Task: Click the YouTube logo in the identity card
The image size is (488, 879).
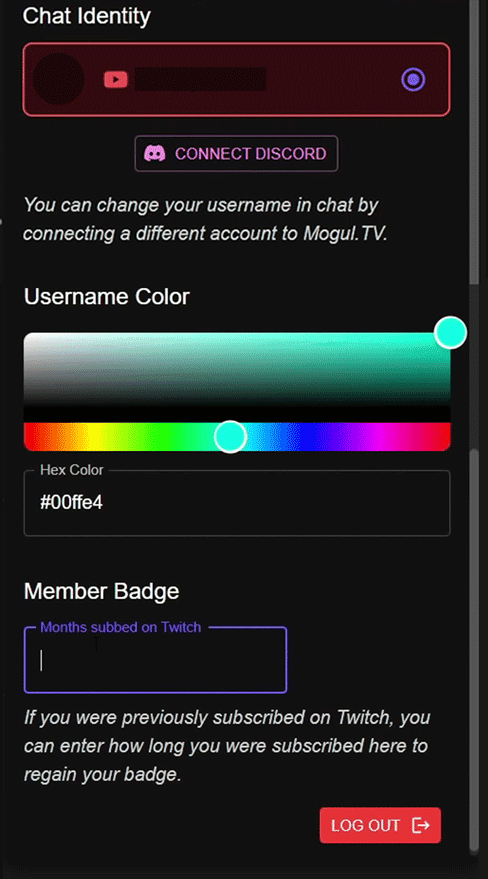Action: click(116, 80)
